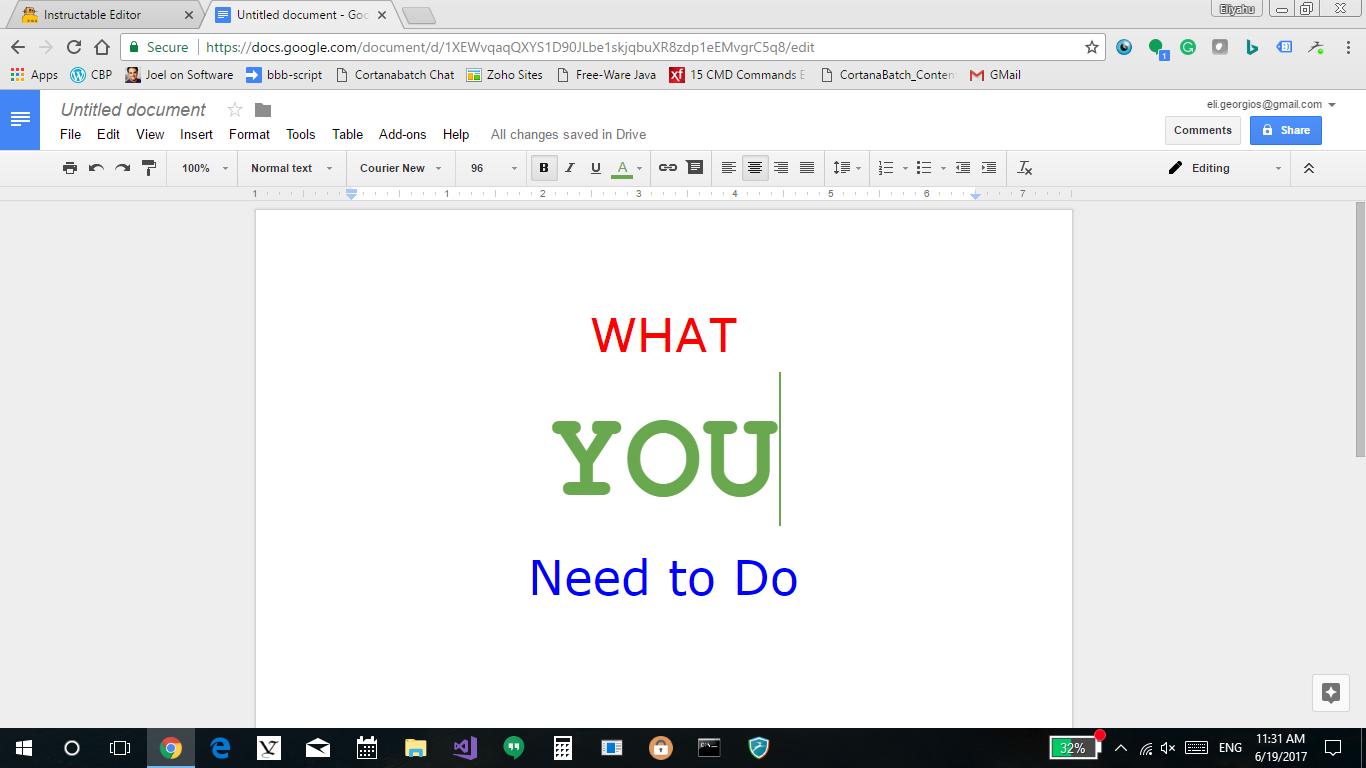Navigate back in the browser
The image size is (1366, 768).
click(x=18, y=47)
